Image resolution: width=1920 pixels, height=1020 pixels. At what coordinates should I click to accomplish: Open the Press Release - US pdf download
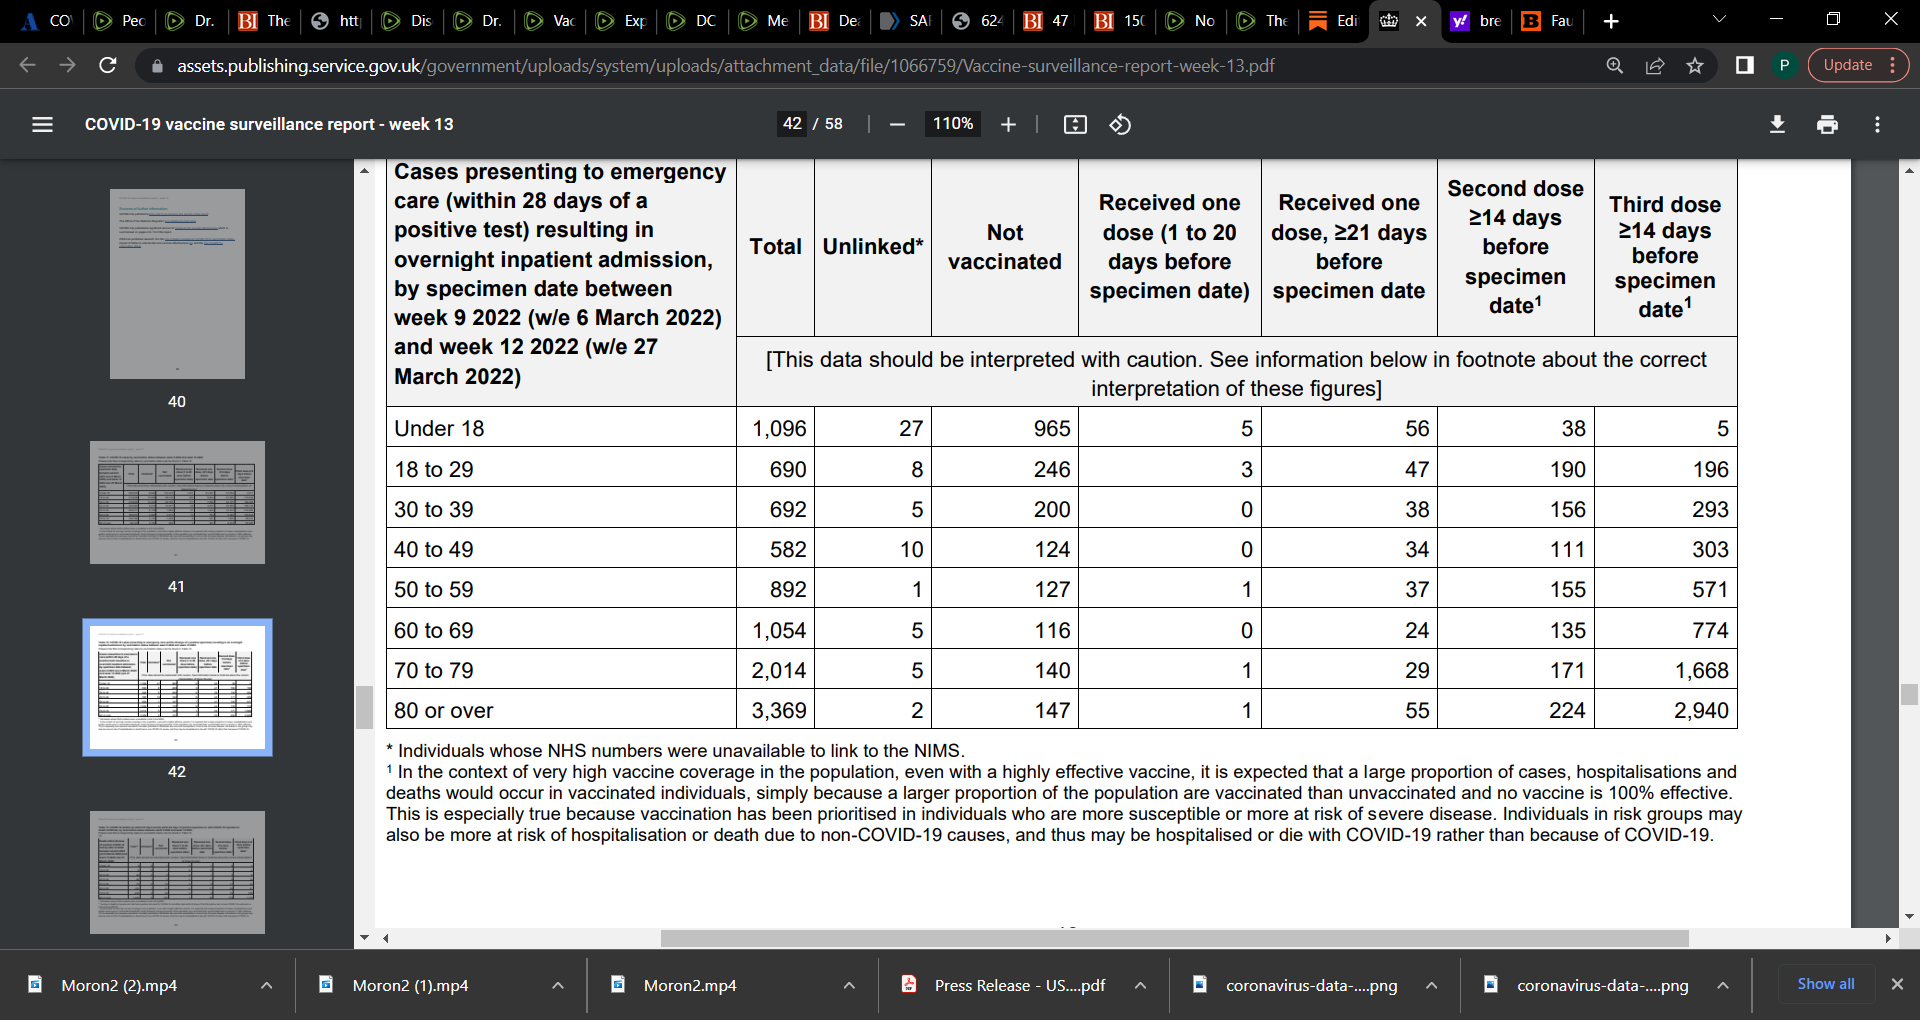pyautogui.click(x=1020, y=985)
